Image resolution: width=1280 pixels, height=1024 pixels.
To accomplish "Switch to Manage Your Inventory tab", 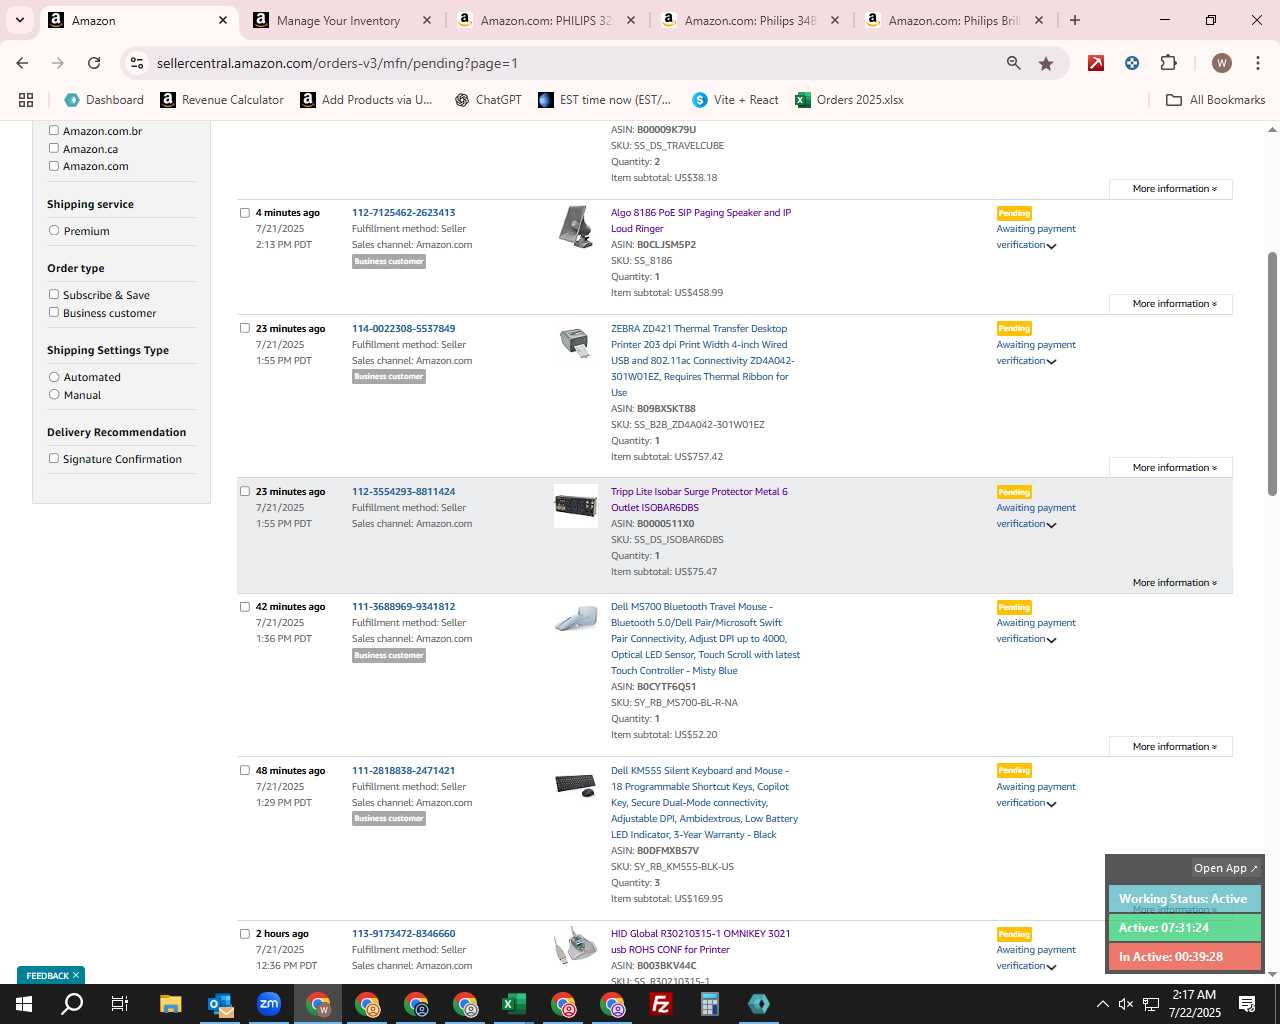I will [x=340, y=20].
